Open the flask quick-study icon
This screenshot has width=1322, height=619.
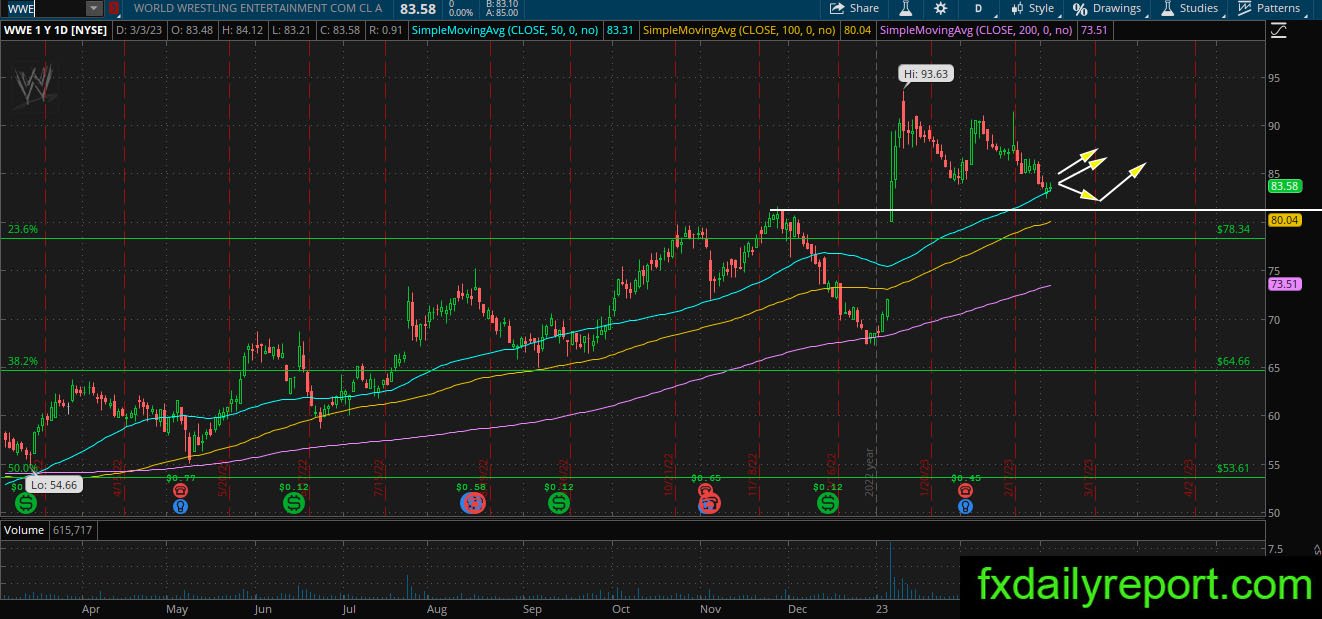[x=905, y=8]
